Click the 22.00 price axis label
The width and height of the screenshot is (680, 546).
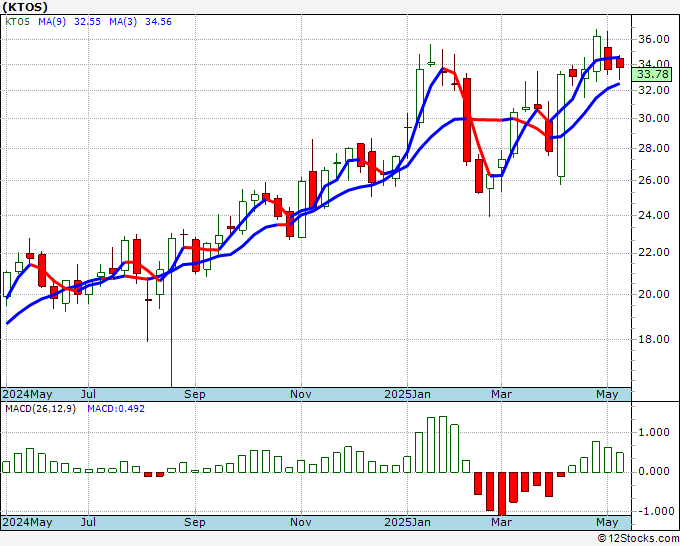click(x=653, y=253)
